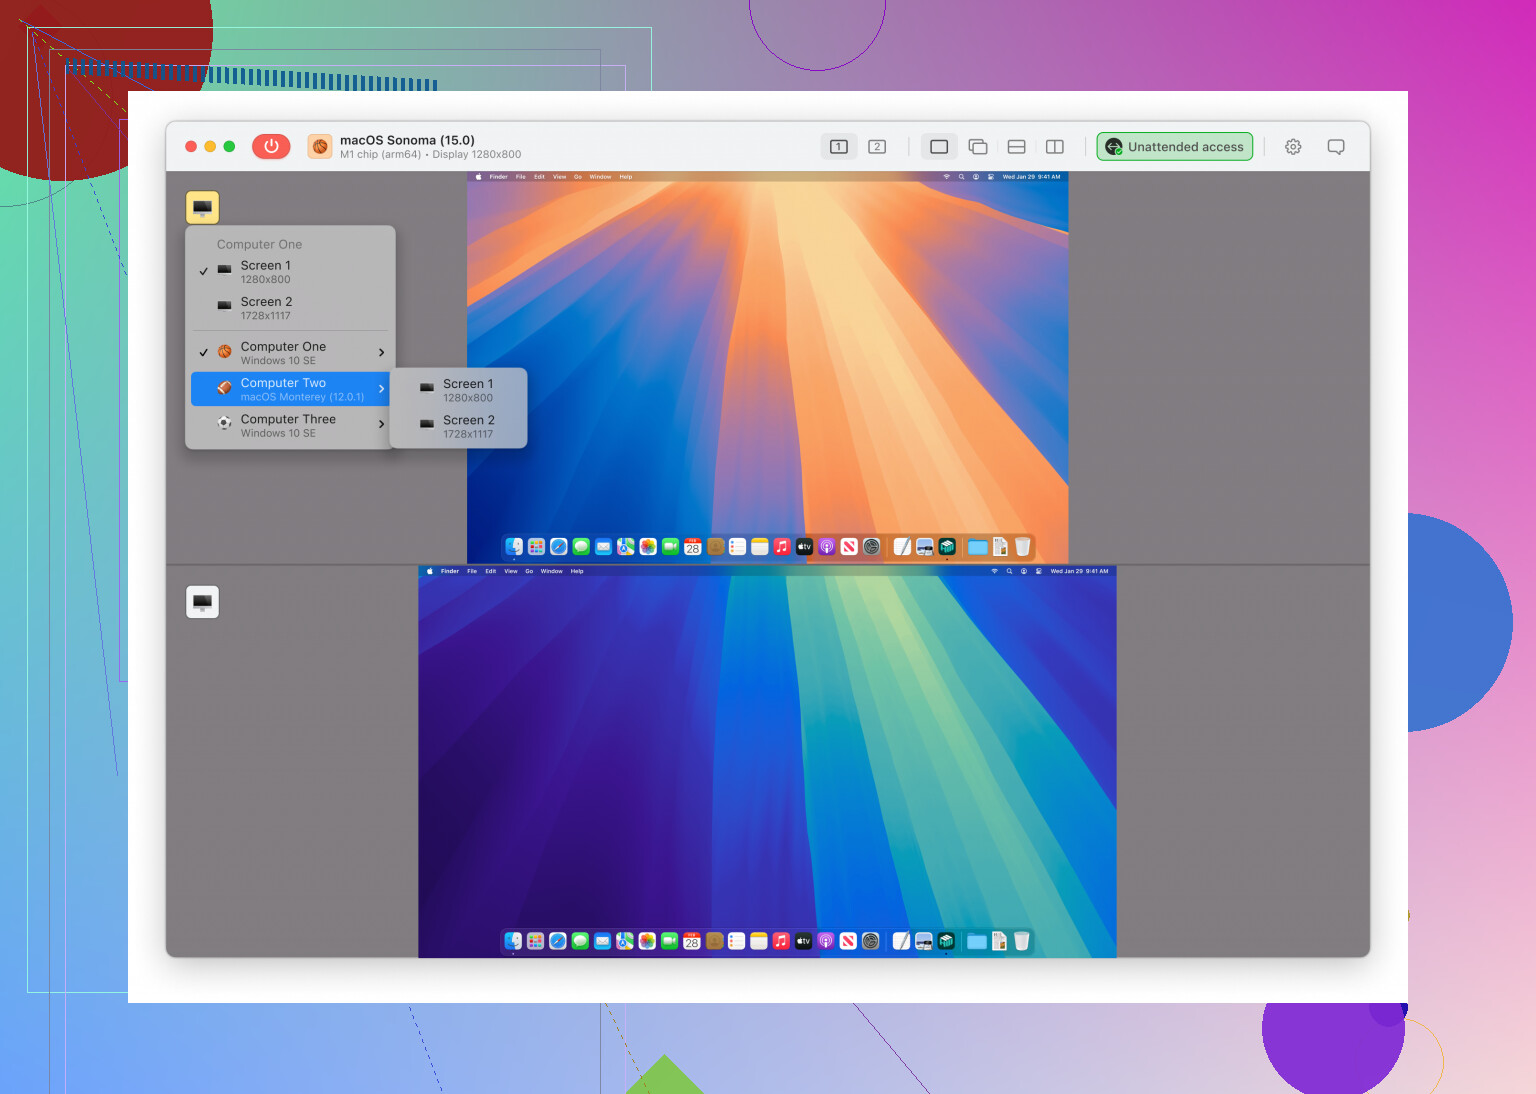Choose the horizontal split layout icon
Image resolution: width=1536 pixels, height=1094 pixels.
coord(1016,147)
